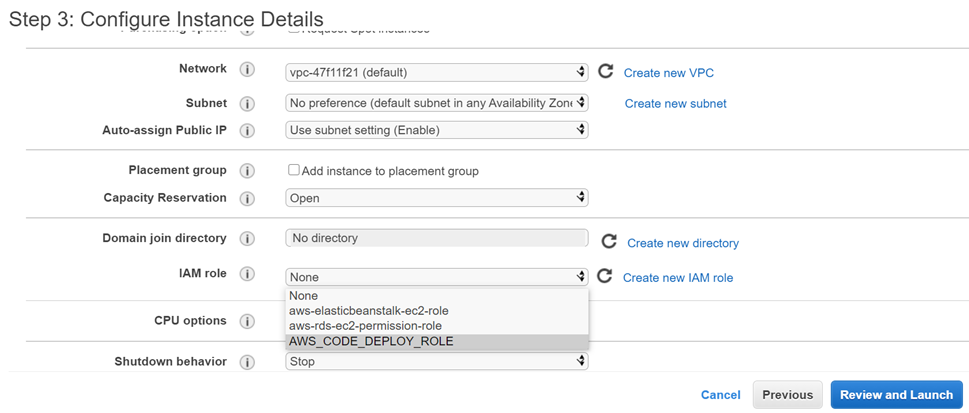This screenshot has width=969, height=413.
Task: Click the Capacity Reservation info icon
Action: (x=247, y=199)
